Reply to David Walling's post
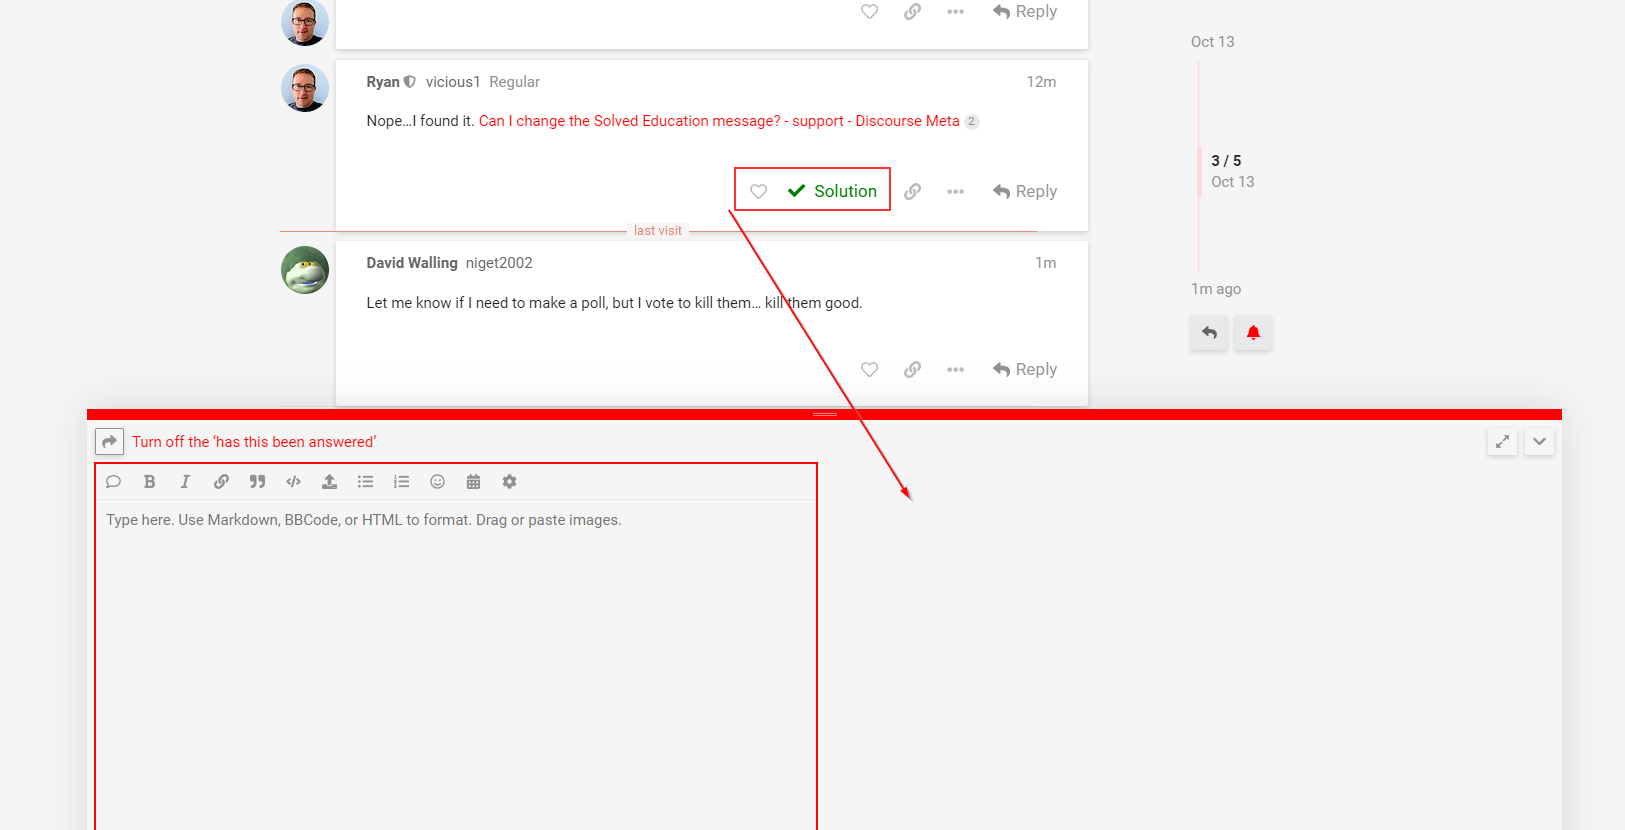 pos(1025,369)
